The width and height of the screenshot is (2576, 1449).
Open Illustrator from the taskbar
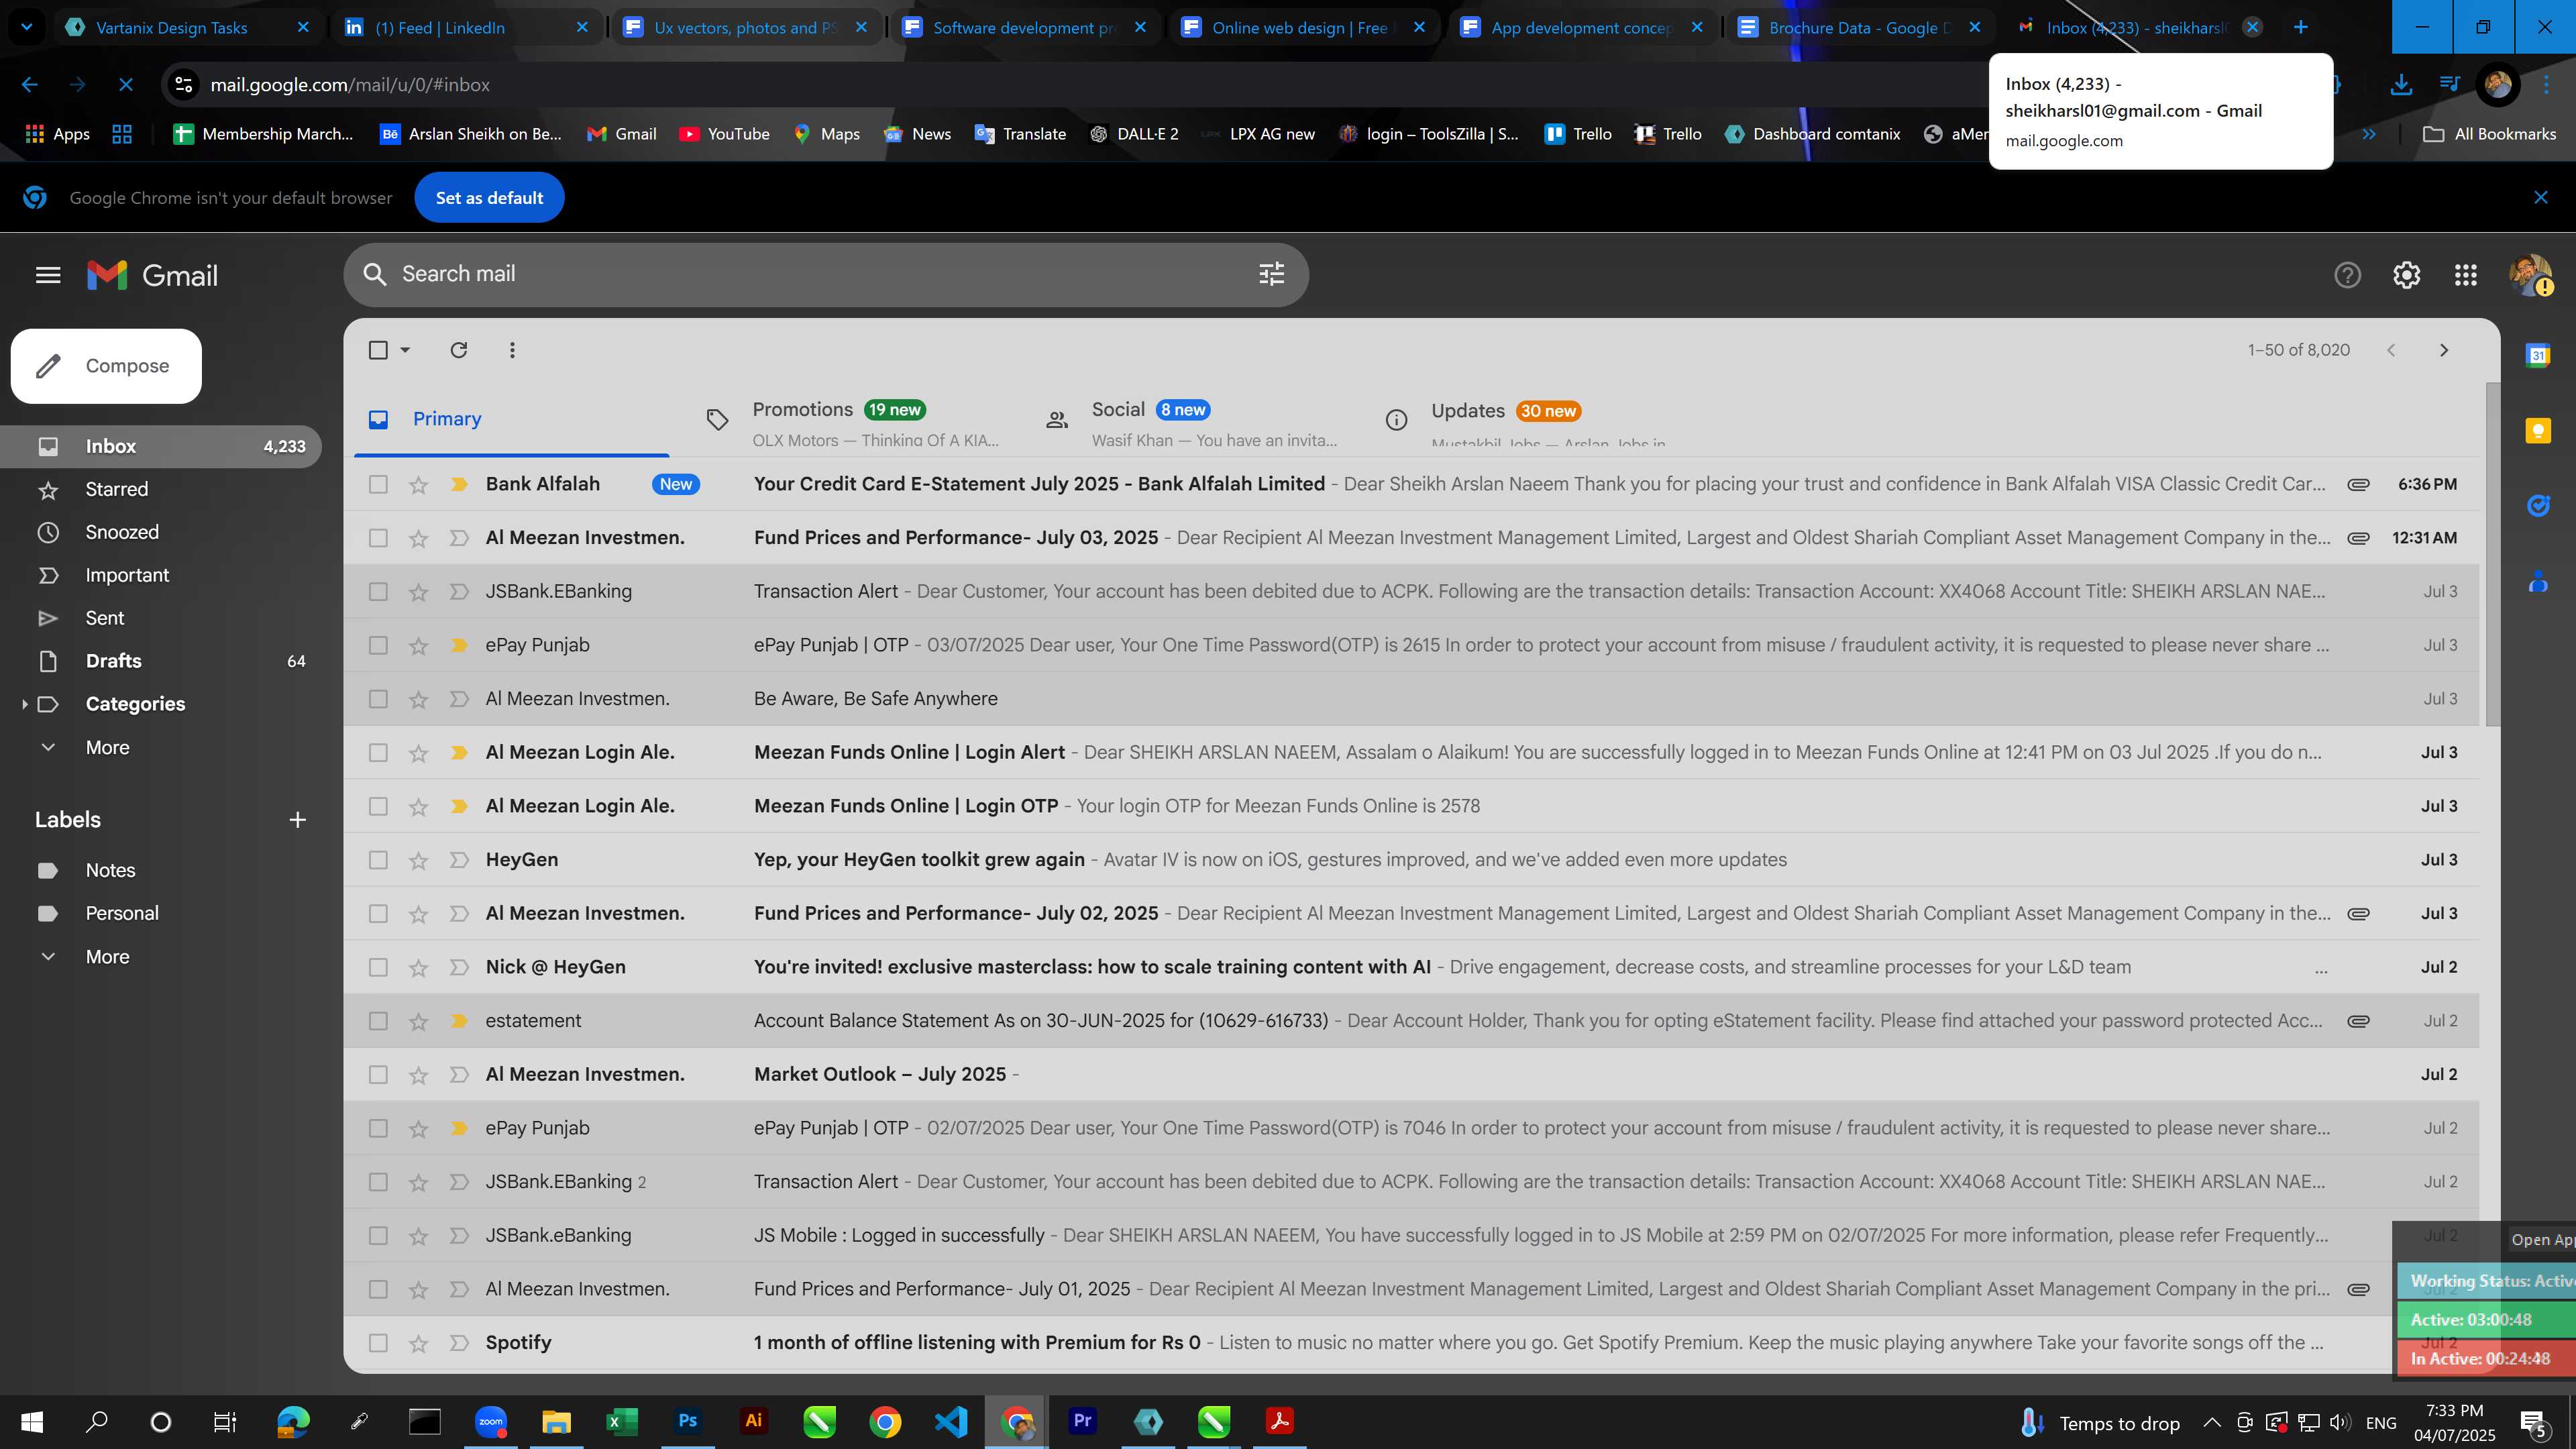753,1421
